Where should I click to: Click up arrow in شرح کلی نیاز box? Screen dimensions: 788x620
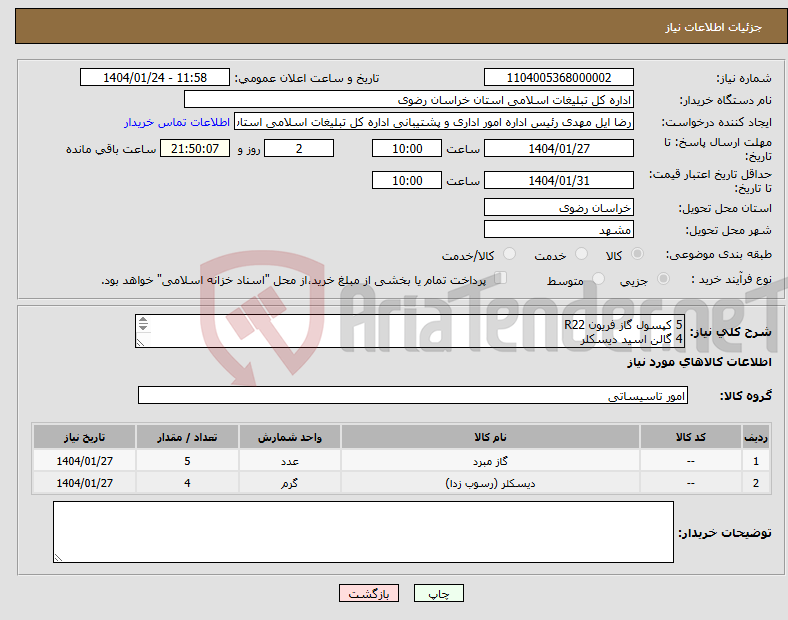coord(143,320)
